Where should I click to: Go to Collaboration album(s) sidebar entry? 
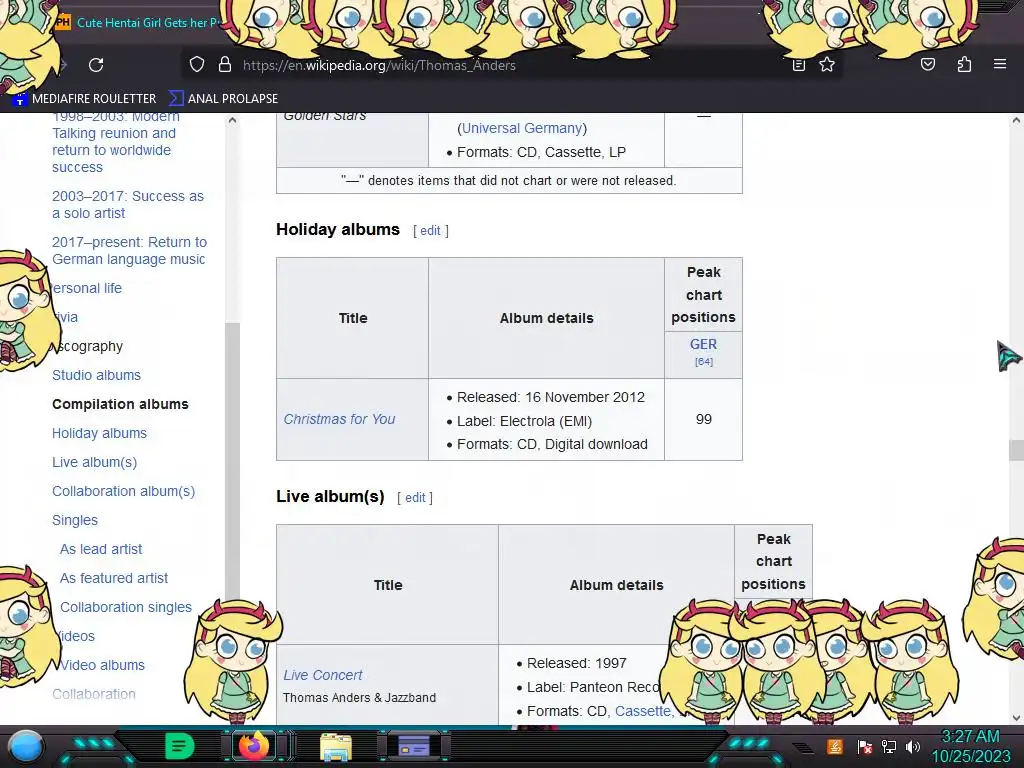[x=123, y=491]
